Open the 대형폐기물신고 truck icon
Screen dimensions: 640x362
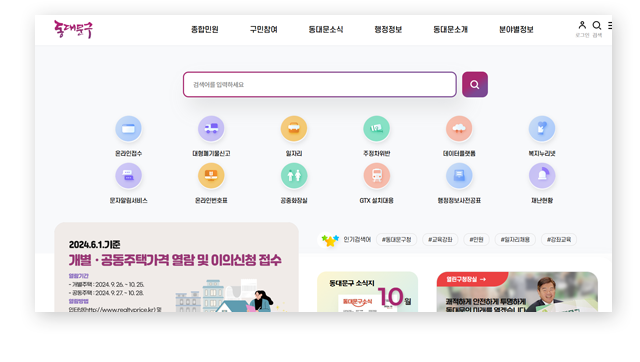[211, 129]
